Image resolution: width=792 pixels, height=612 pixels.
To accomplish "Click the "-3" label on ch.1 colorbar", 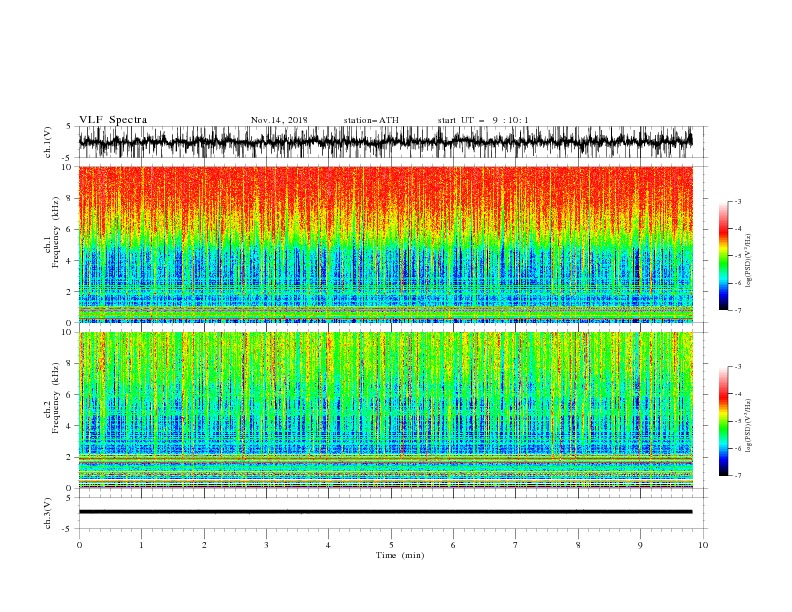I will (737, 201).
